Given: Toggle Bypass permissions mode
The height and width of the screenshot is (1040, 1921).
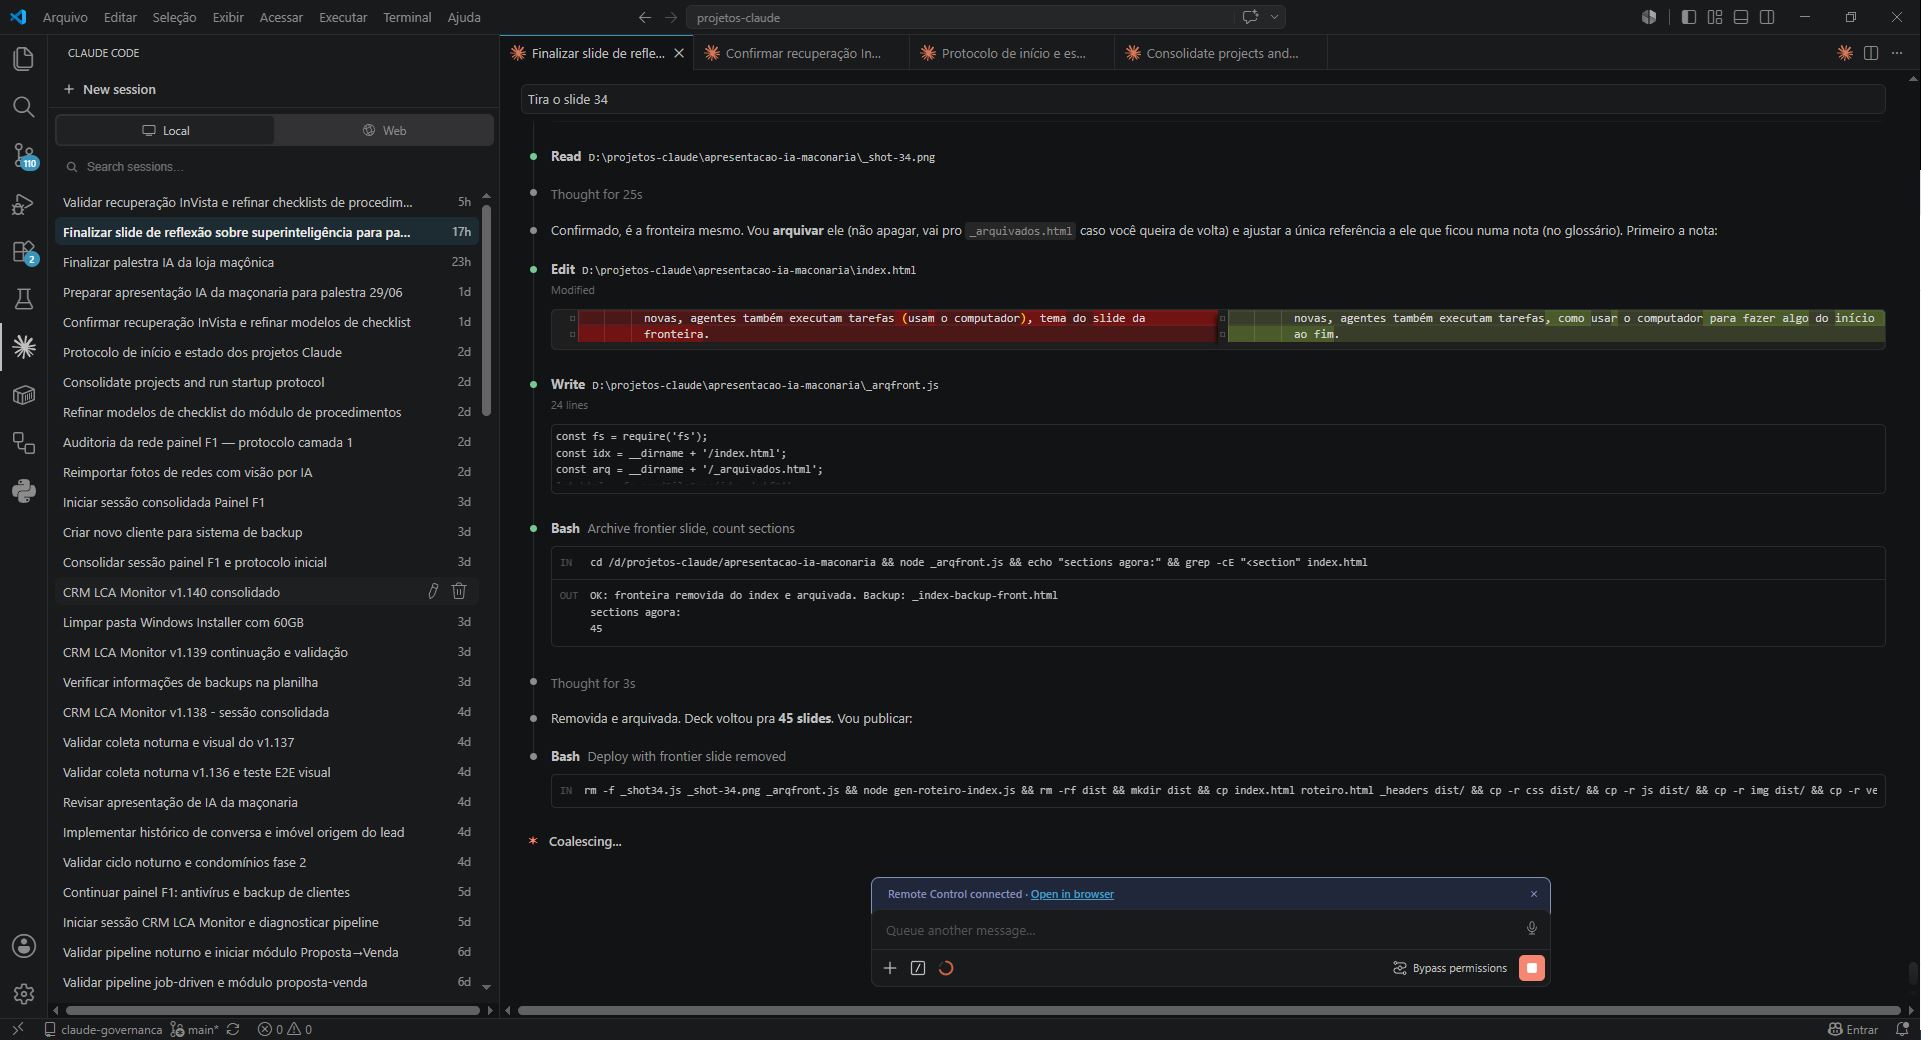Looking at the screenshot, I should [1450, 968].
